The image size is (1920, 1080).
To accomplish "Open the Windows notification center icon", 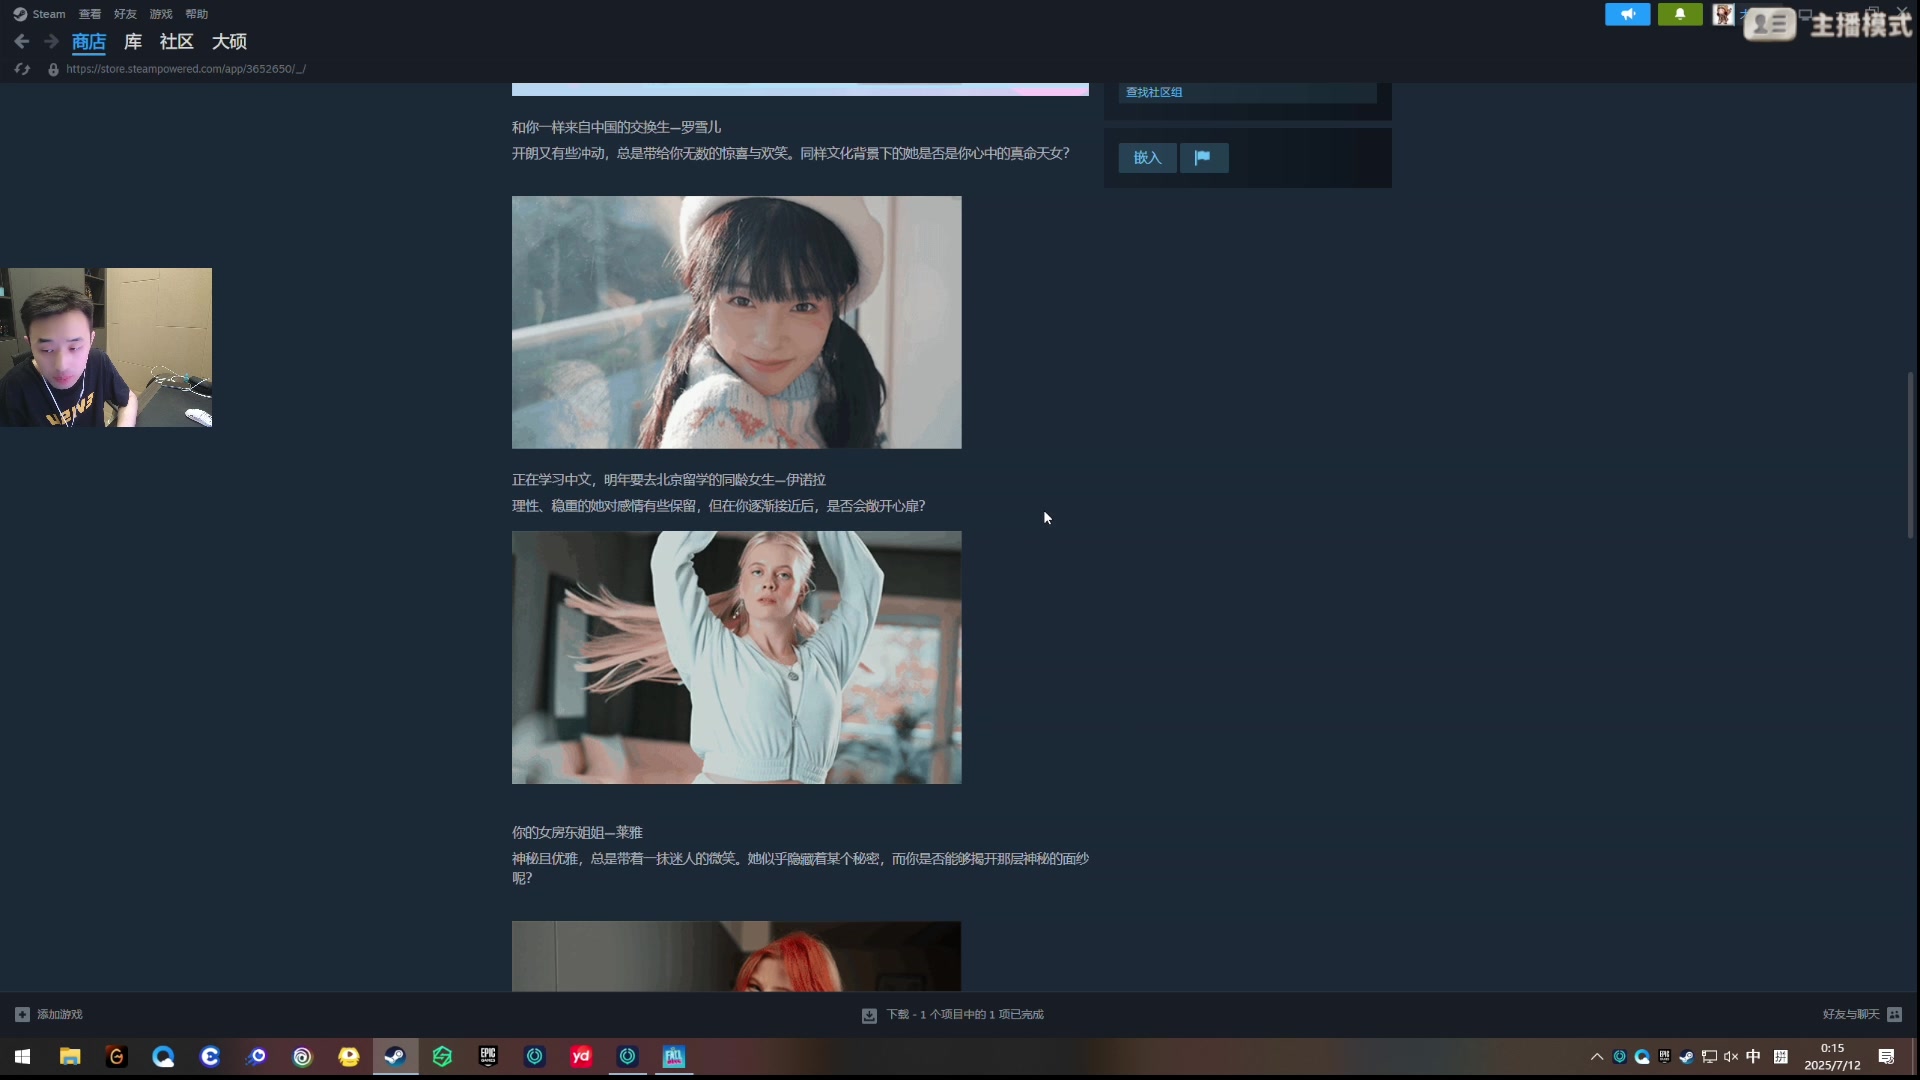I will tap(1886, 1057).
